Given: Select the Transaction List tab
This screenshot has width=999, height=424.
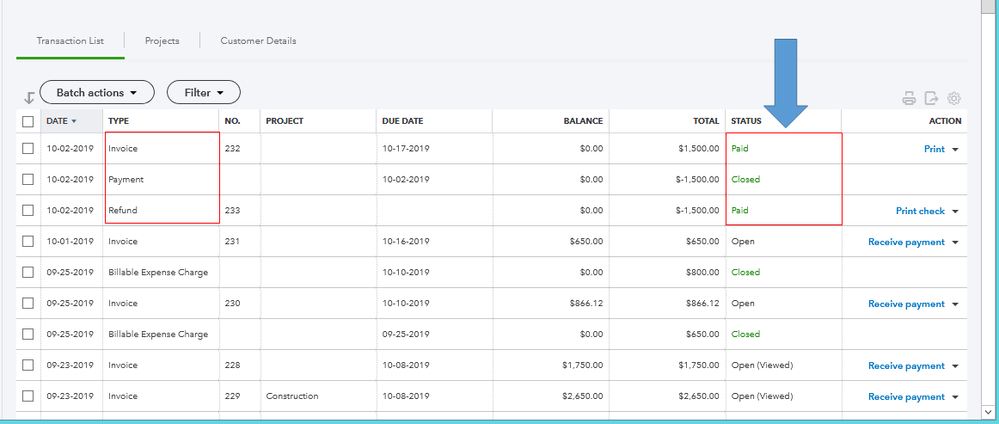Looking at the screenshot, I should point(70,41).
